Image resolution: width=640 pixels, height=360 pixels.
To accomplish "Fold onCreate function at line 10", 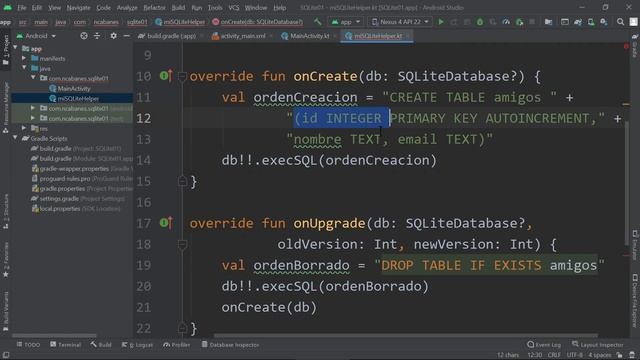I will 182,76.
